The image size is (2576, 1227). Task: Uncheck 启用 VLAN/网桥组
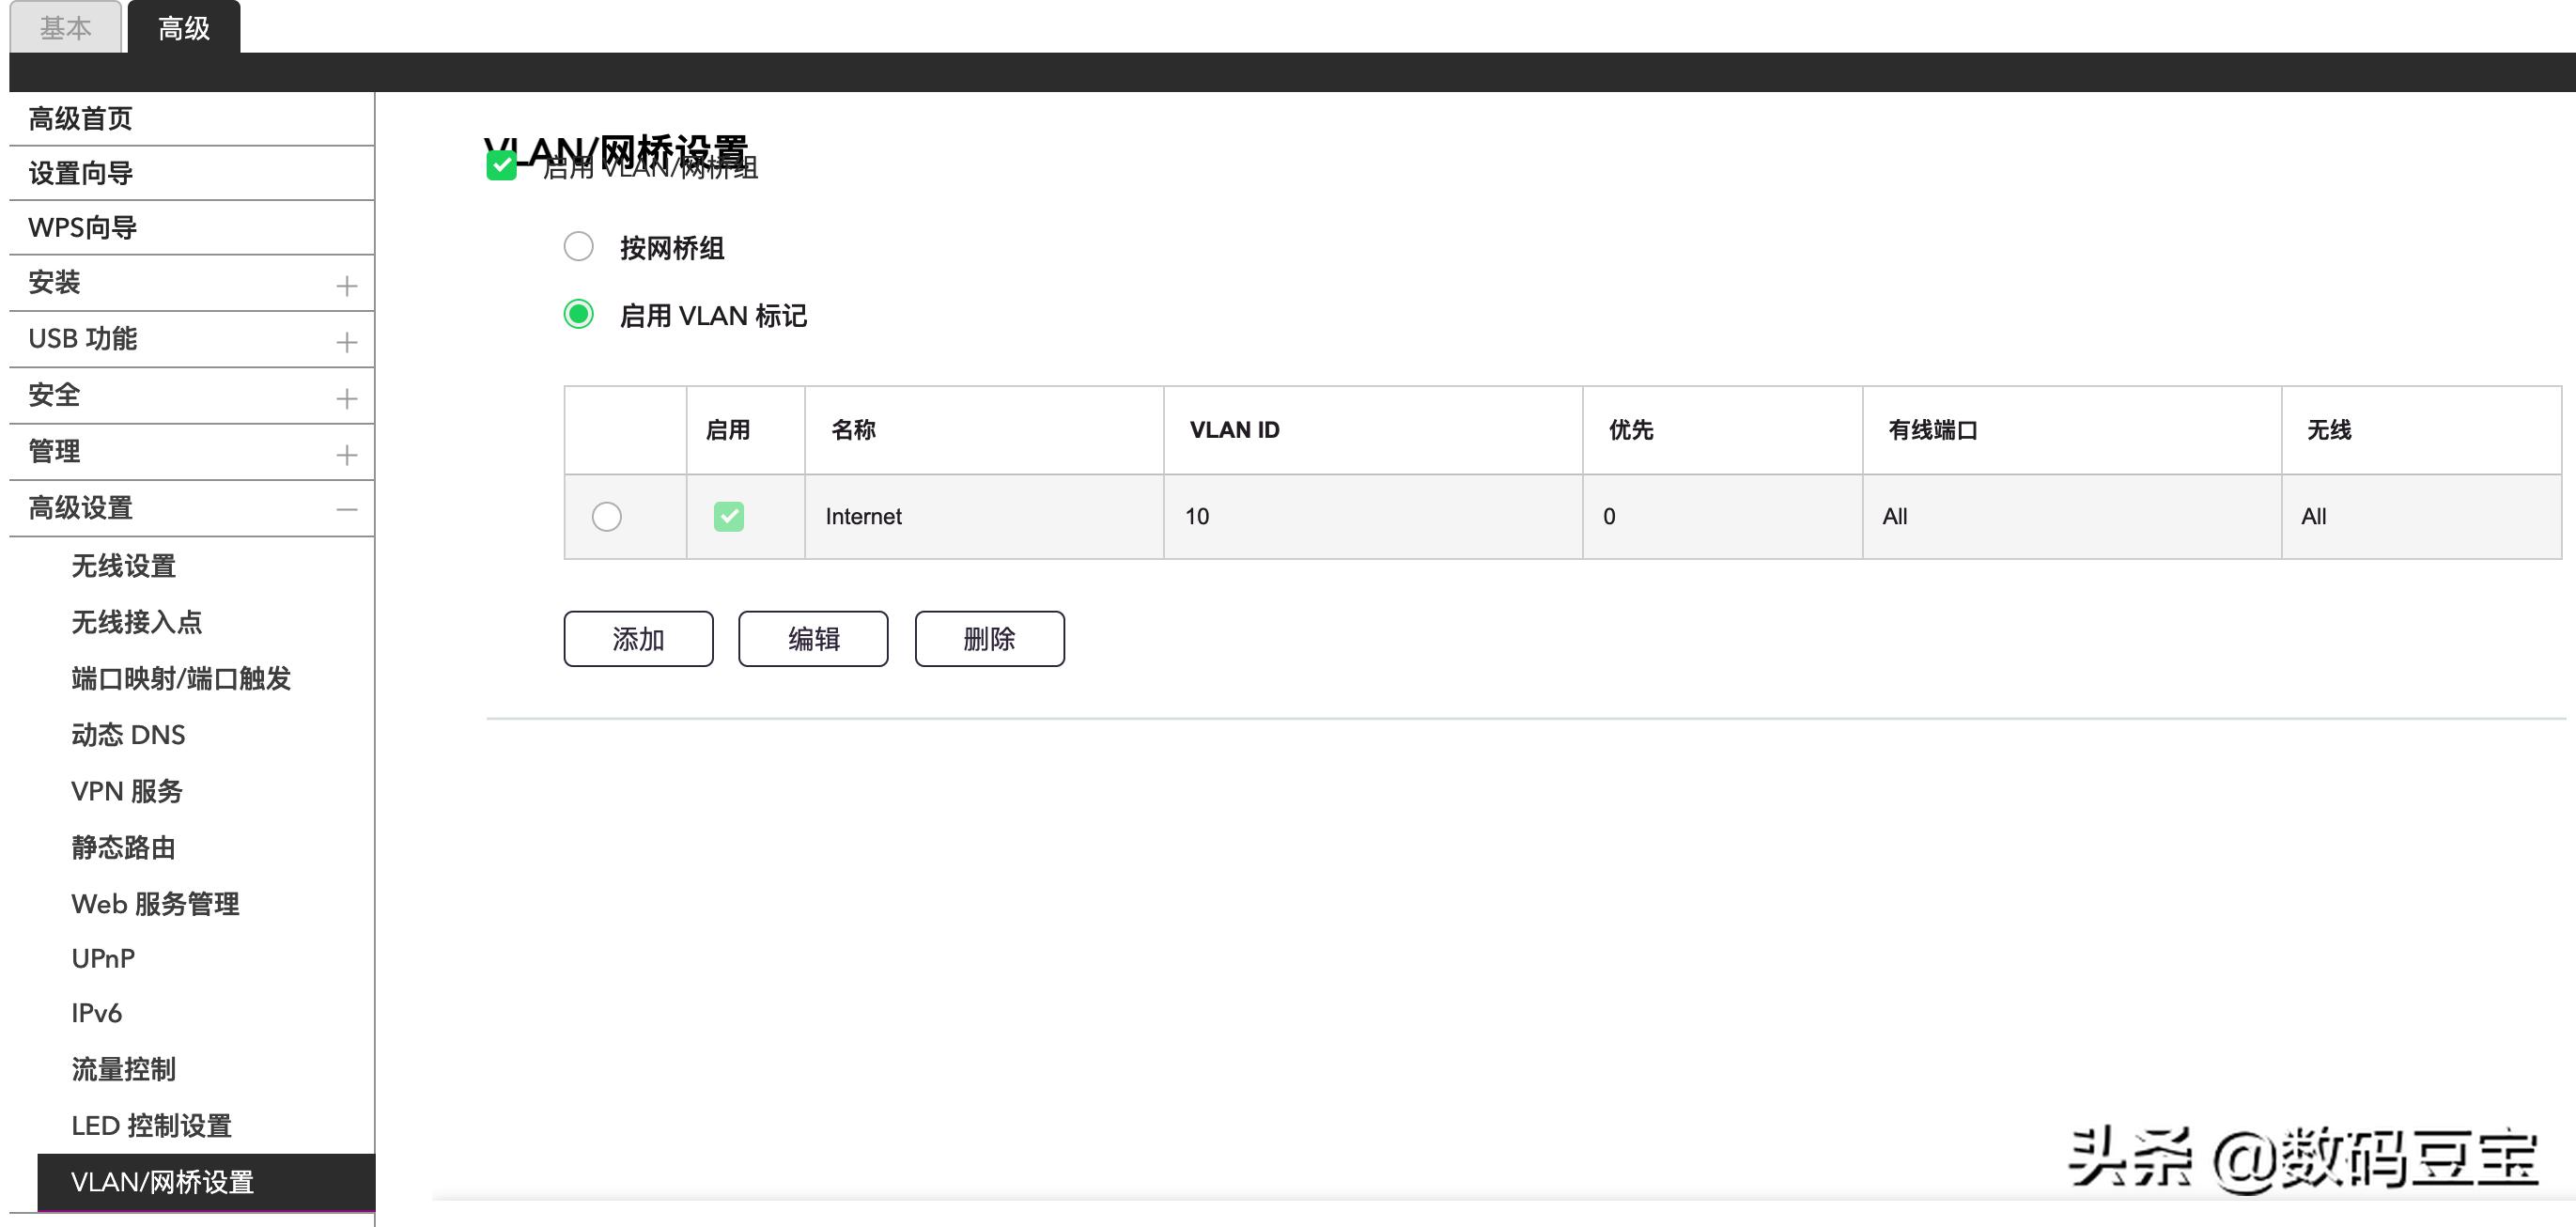(503, 168)
